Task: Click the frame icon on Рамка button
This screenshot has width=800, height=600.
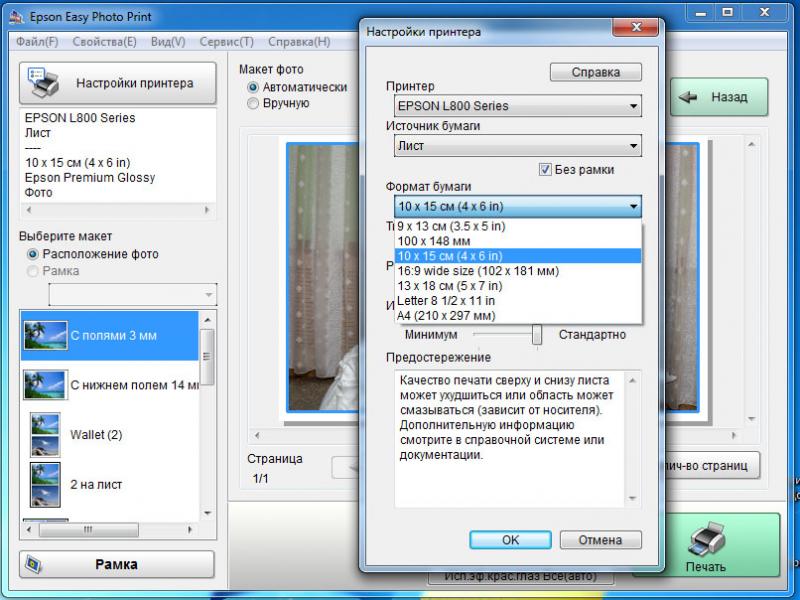Action: [34, 564]
